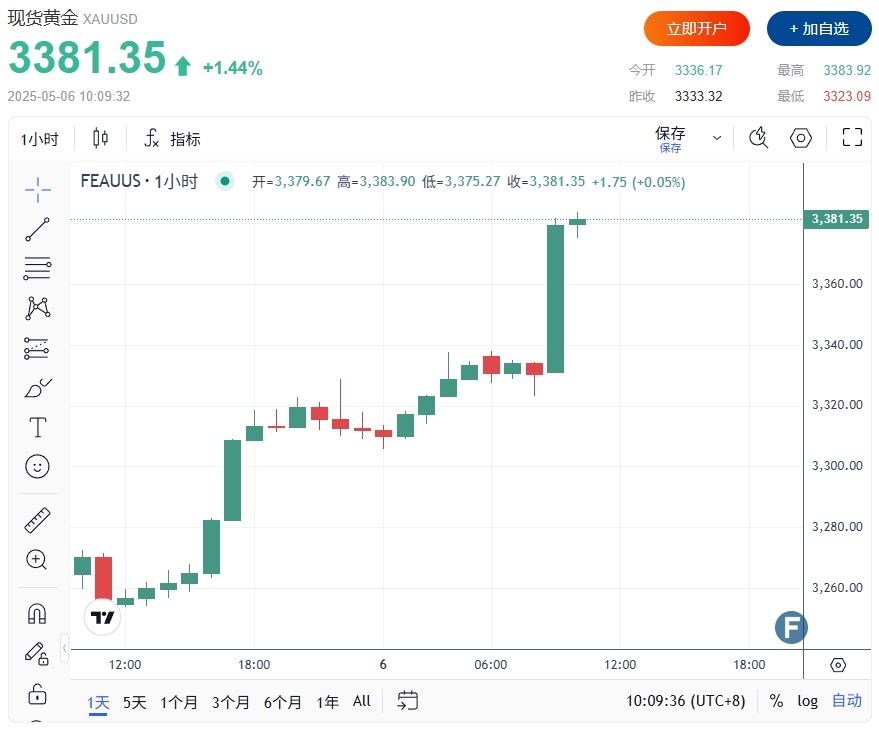Open the candlestick chart type menu
The height and width of the screenshot is (731, 879).
coord(100,138)
